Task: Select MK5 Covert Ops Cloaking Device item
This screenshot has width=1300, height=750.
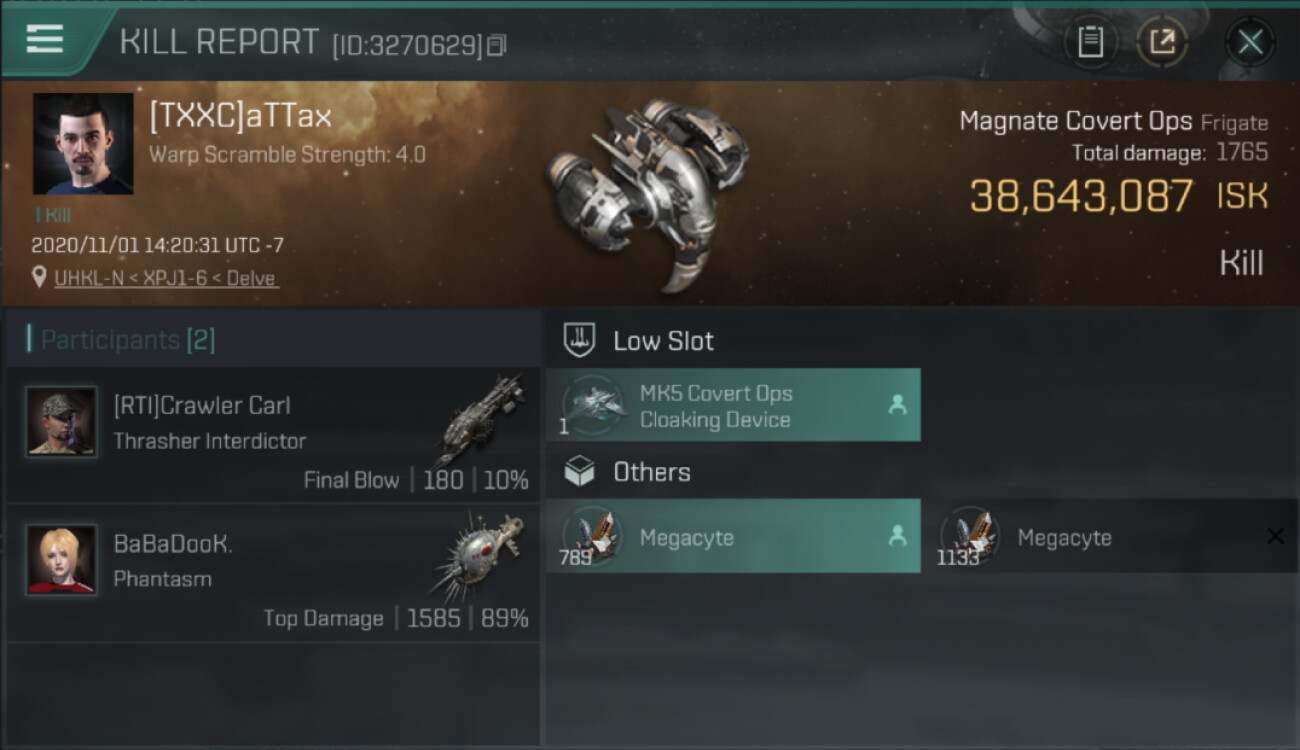Action: (733, 405)
